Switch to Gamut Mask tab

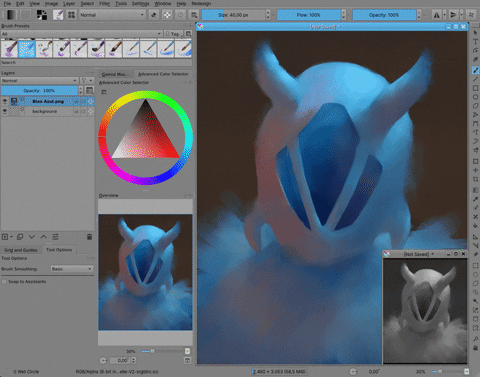tap(114, 74)
